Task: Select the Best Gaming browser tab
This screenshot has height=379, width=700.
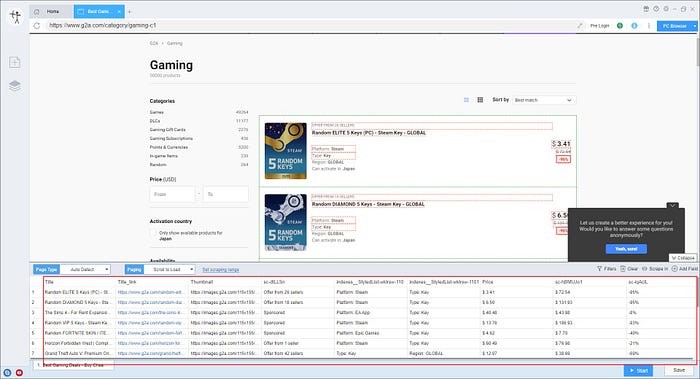Action: [x=98, y=12]
